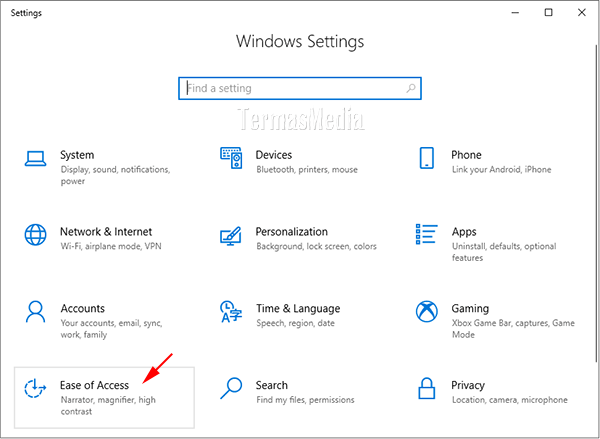The image size is (600, 439).
Task: Open the Gaming Xbox icon
Action: pos(427,312)
